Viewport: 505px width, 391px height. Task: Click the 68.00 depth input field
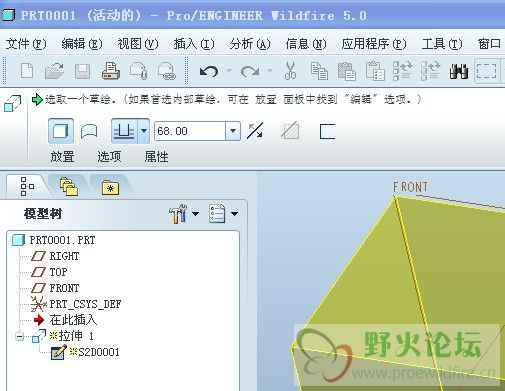[x=190, y=131]
